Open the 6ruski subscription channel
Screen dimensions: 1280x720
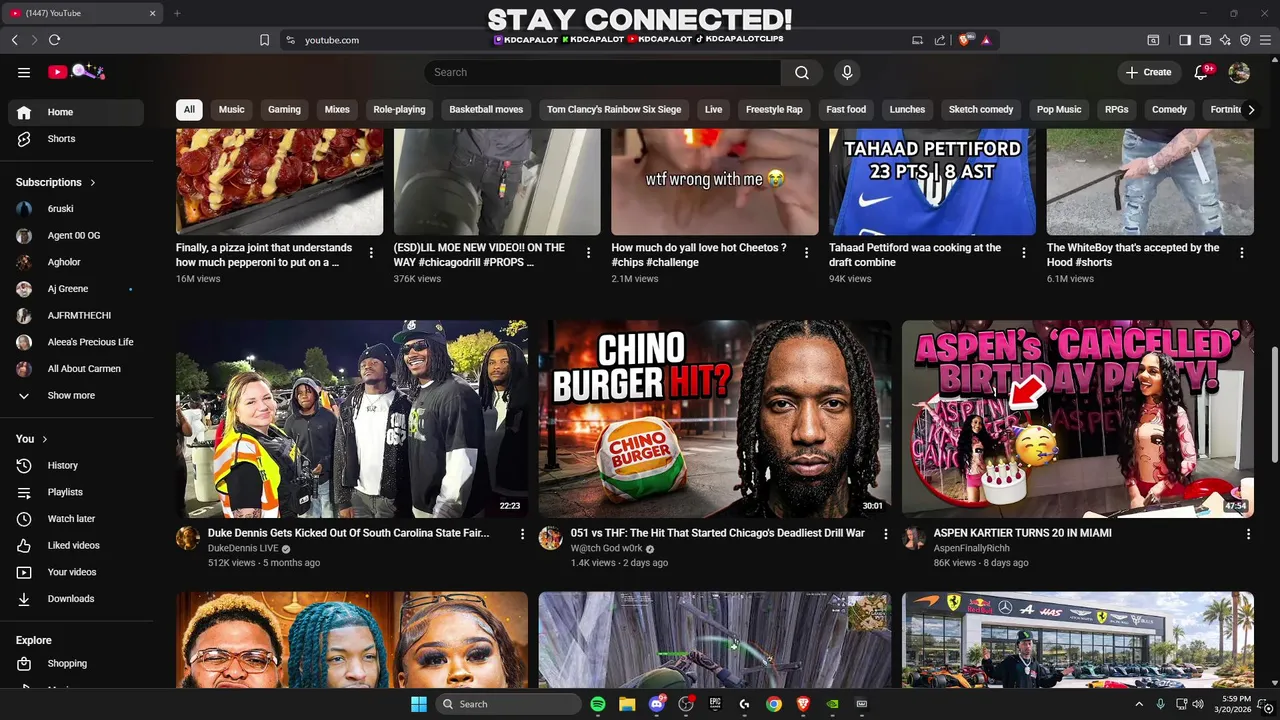point(76,209)
